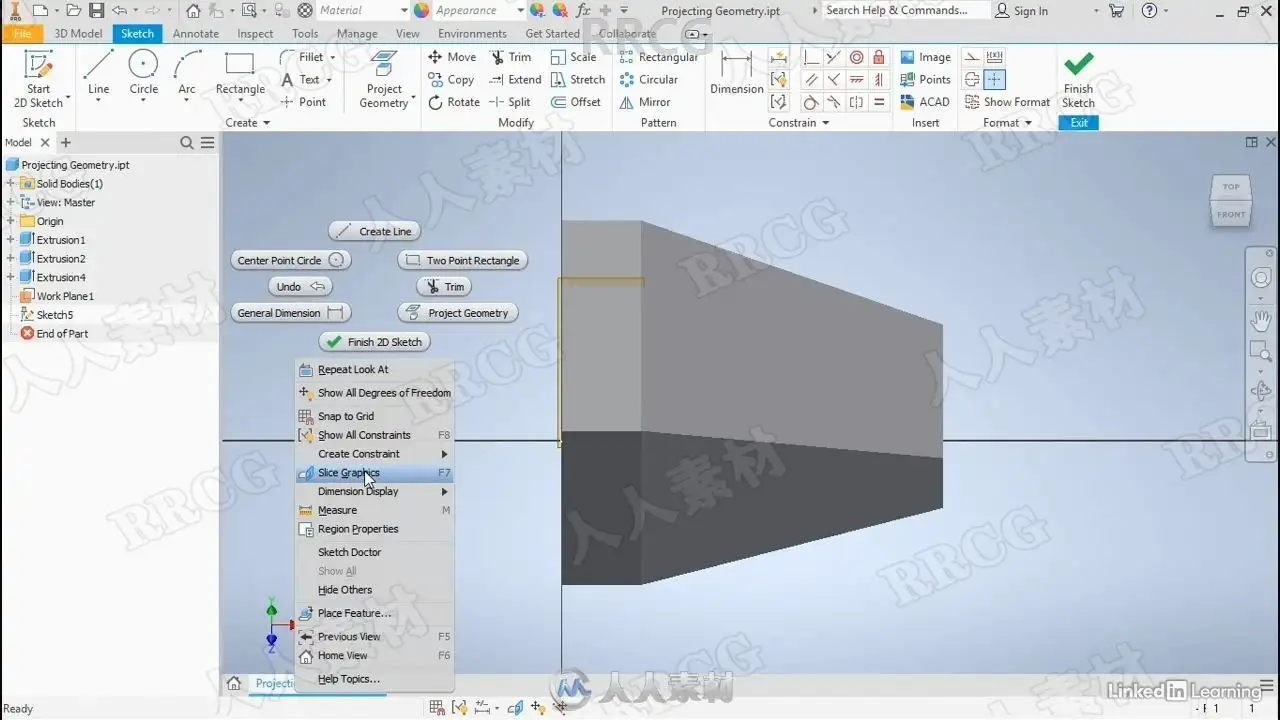Choose the Rotate tool
Viewport: 1280px width, 720px height.
tap(454, 102)
